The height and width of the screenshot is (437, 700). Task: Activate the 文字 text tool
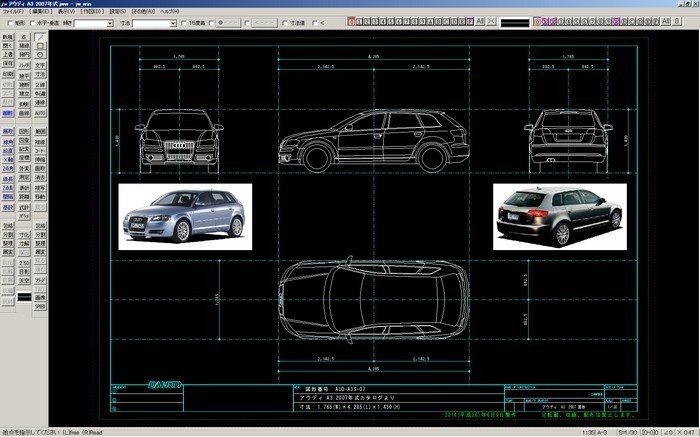[x=40, y=65]
